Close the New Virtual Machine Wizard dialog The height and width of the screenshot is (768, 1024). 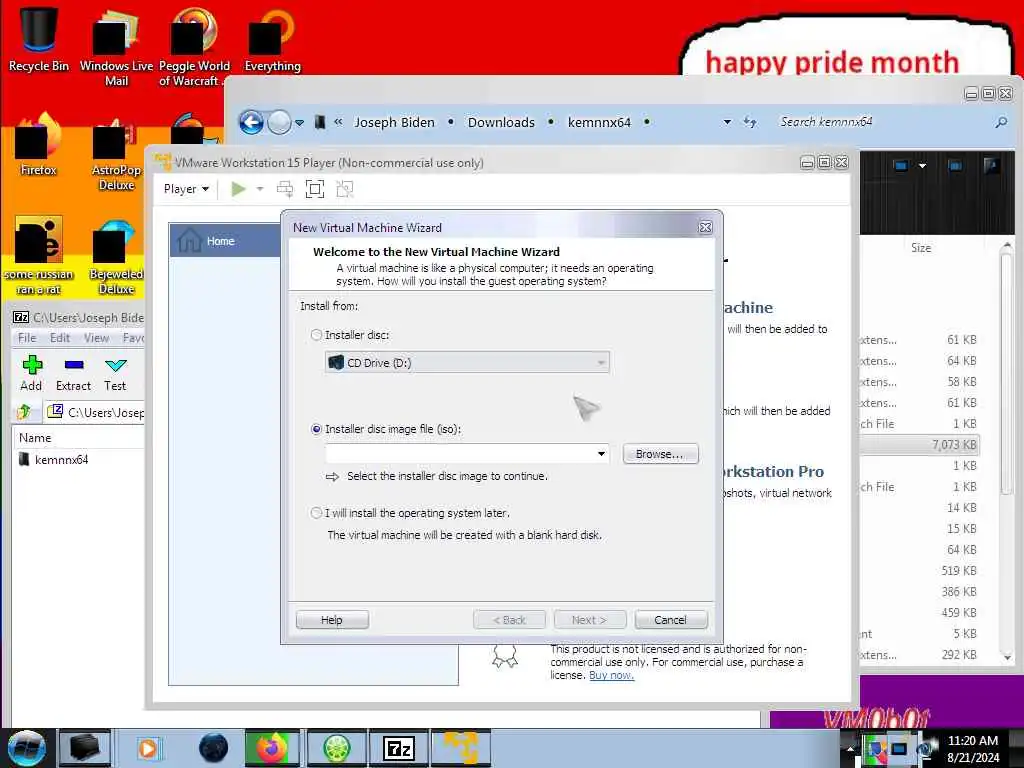[x=705, y=227]
